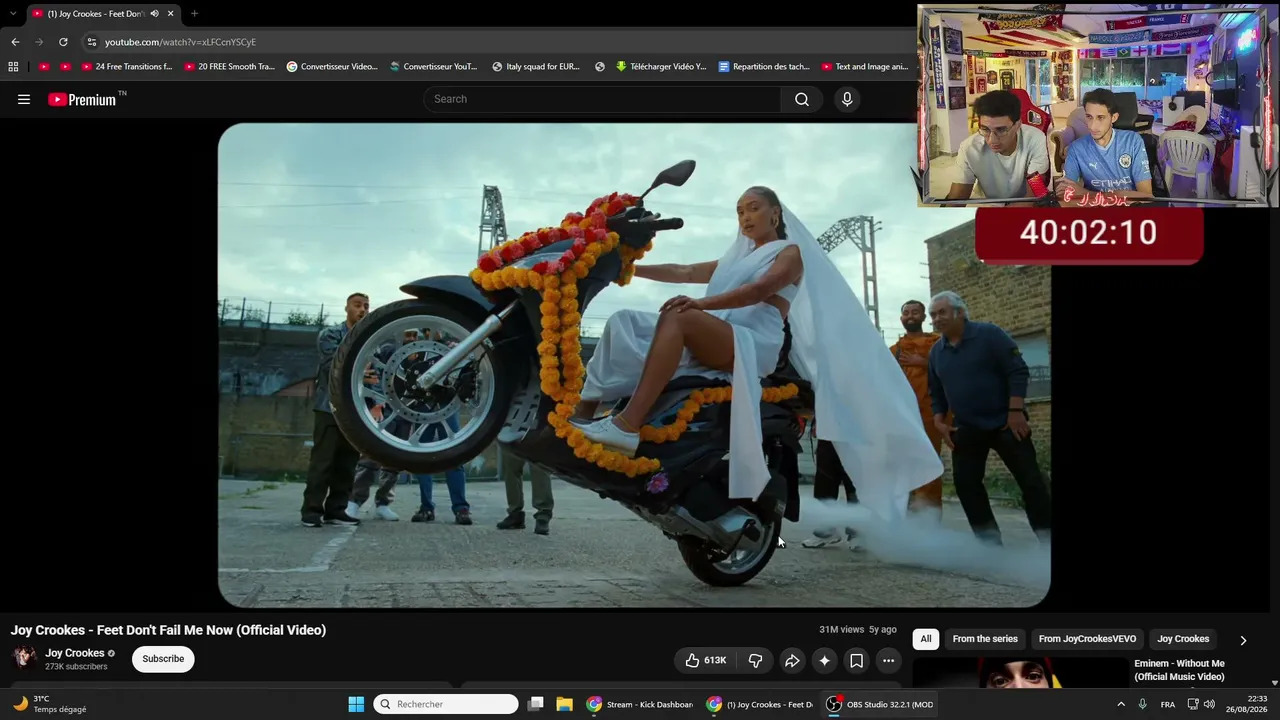Screen dimensions: 1280x720
Task: Select the All filter chip
Action: [926, 639]
